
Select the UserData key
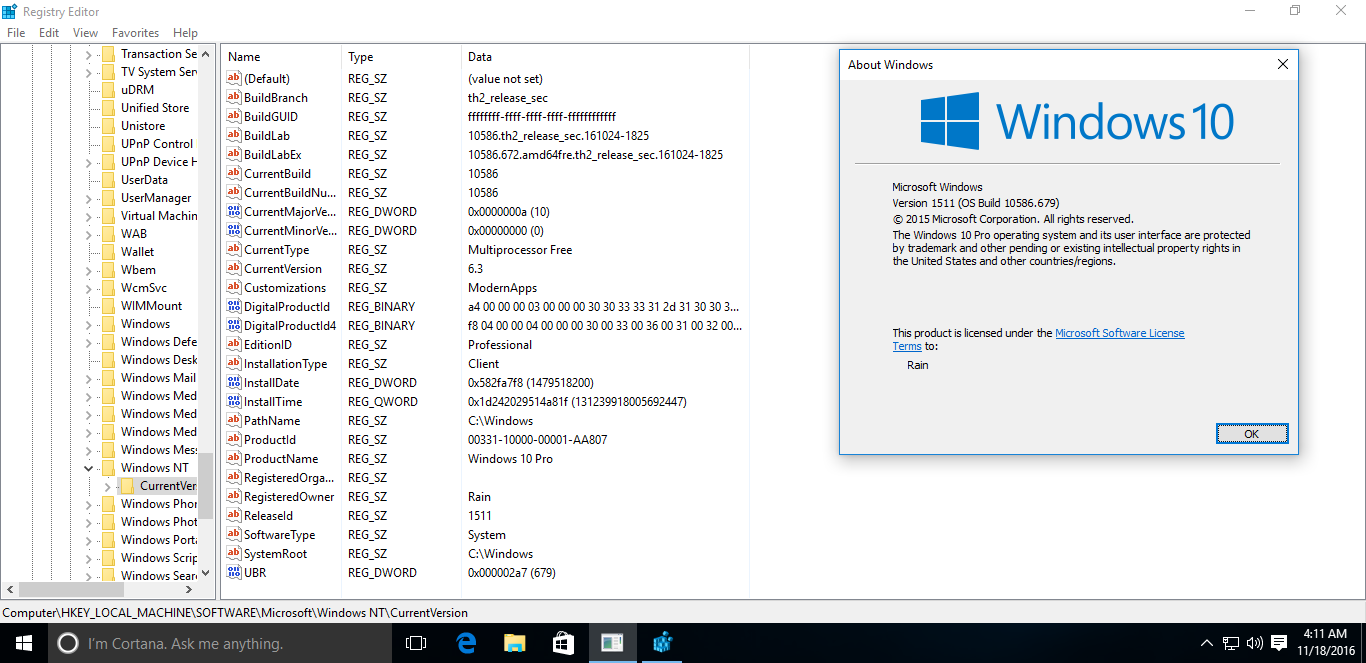point(144,180)
